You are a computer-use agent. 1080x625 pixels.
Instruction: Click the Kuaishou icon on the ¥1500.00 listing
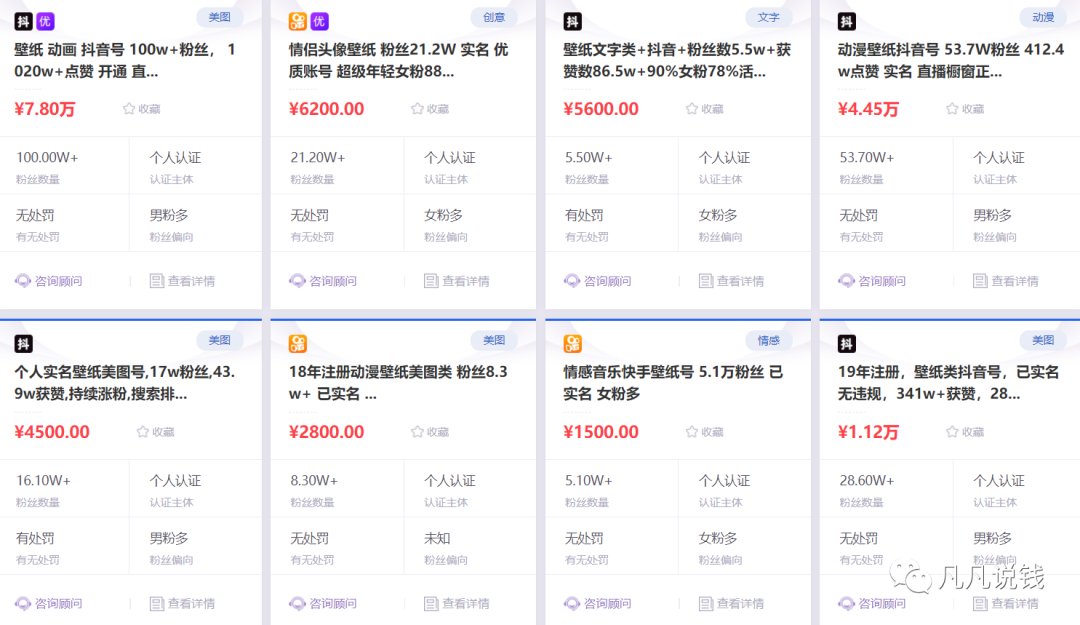click(x=573, y=344)
